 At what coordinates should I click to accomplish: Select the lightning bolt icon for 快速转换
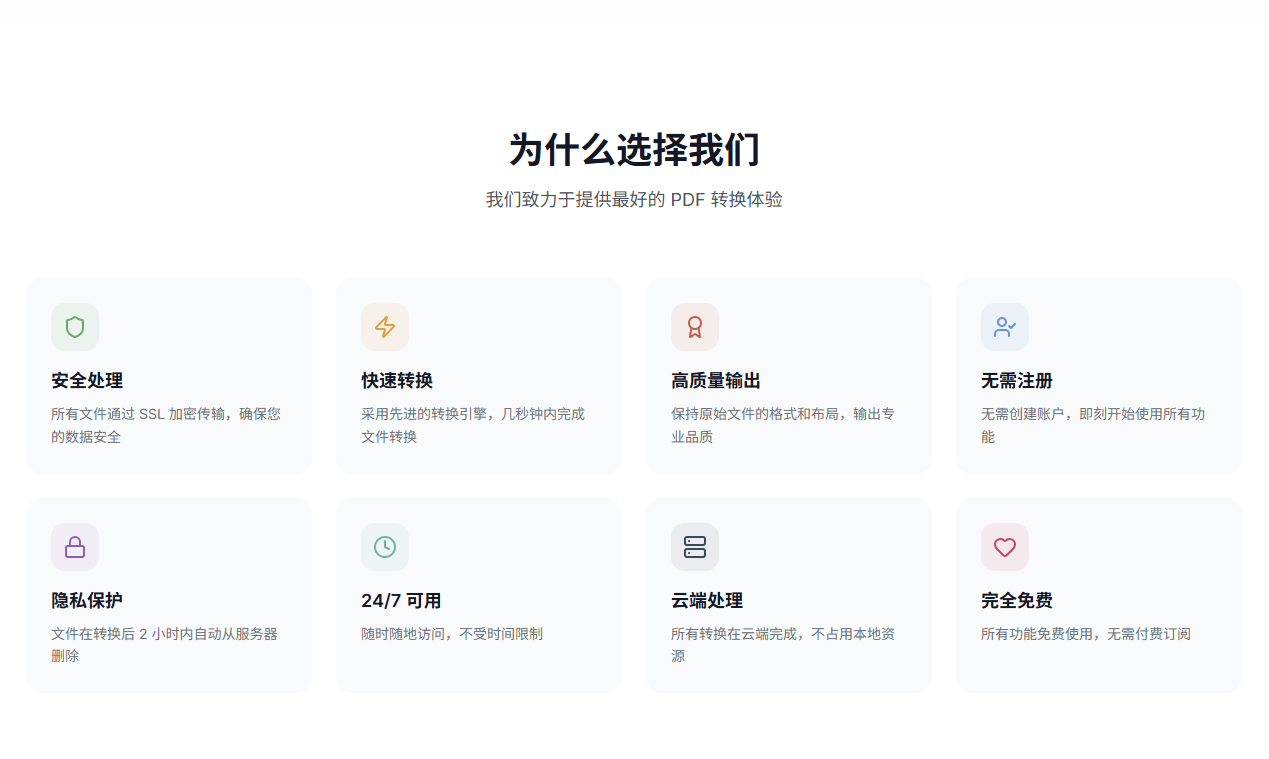click(x=384, y=327)
